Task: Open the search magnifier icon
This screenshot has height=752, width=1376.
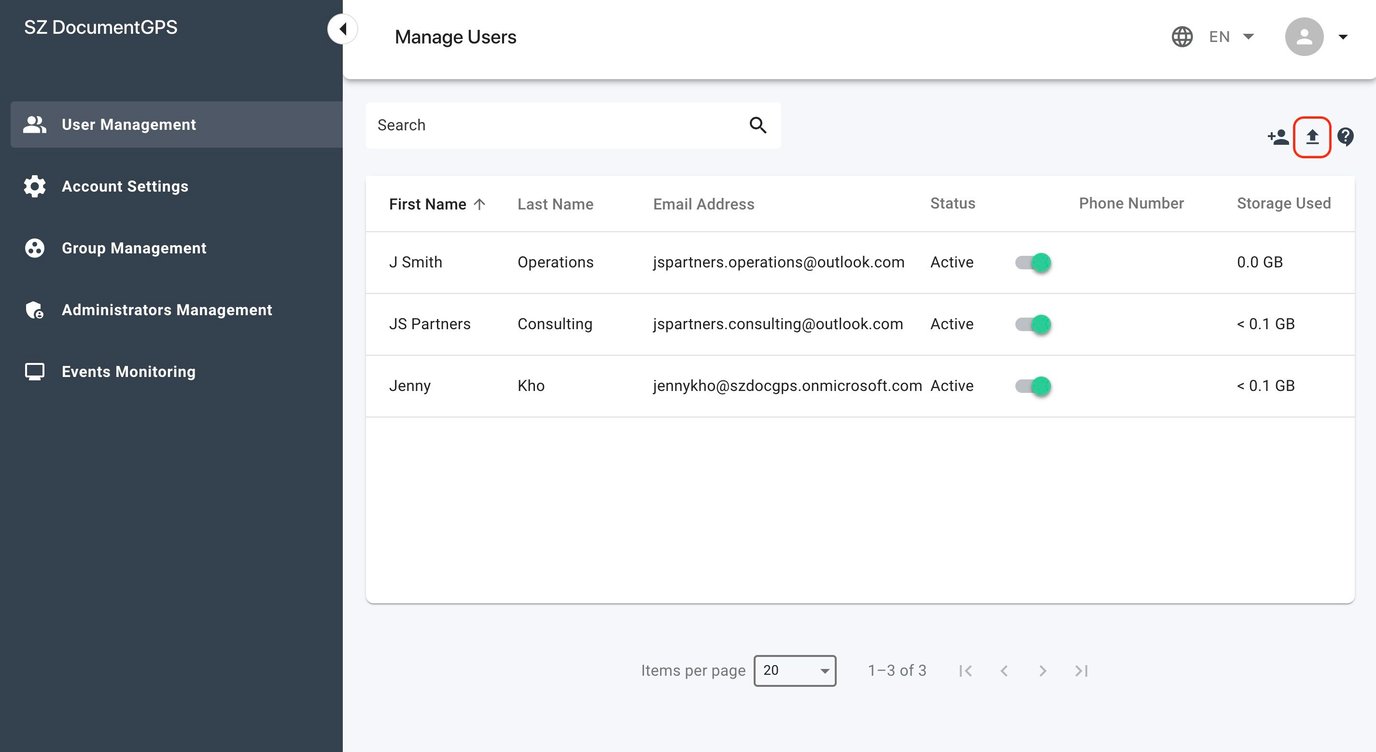Action: click(757, 124)
